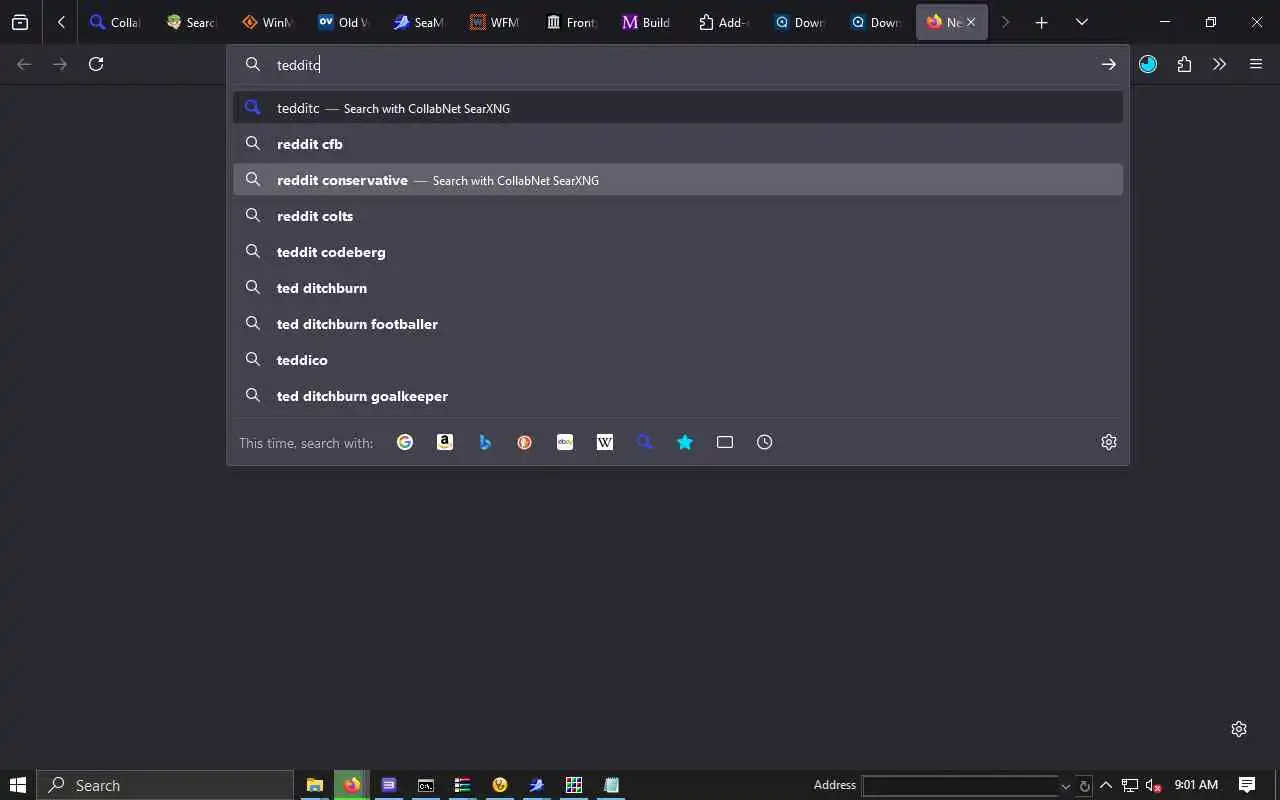Search with Wikipedia engine icon
Screen dimensions: 1280x800
point(605,442)
